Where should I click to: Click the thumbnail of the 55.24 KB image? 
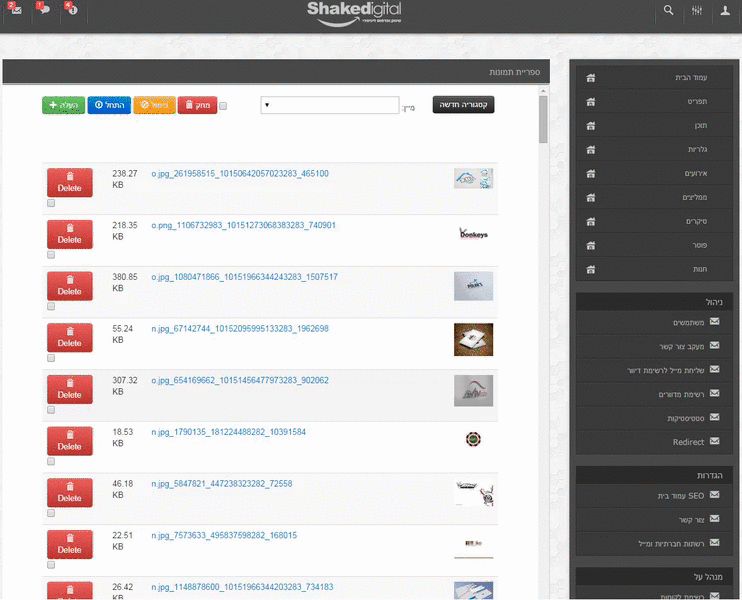[473, 339]
